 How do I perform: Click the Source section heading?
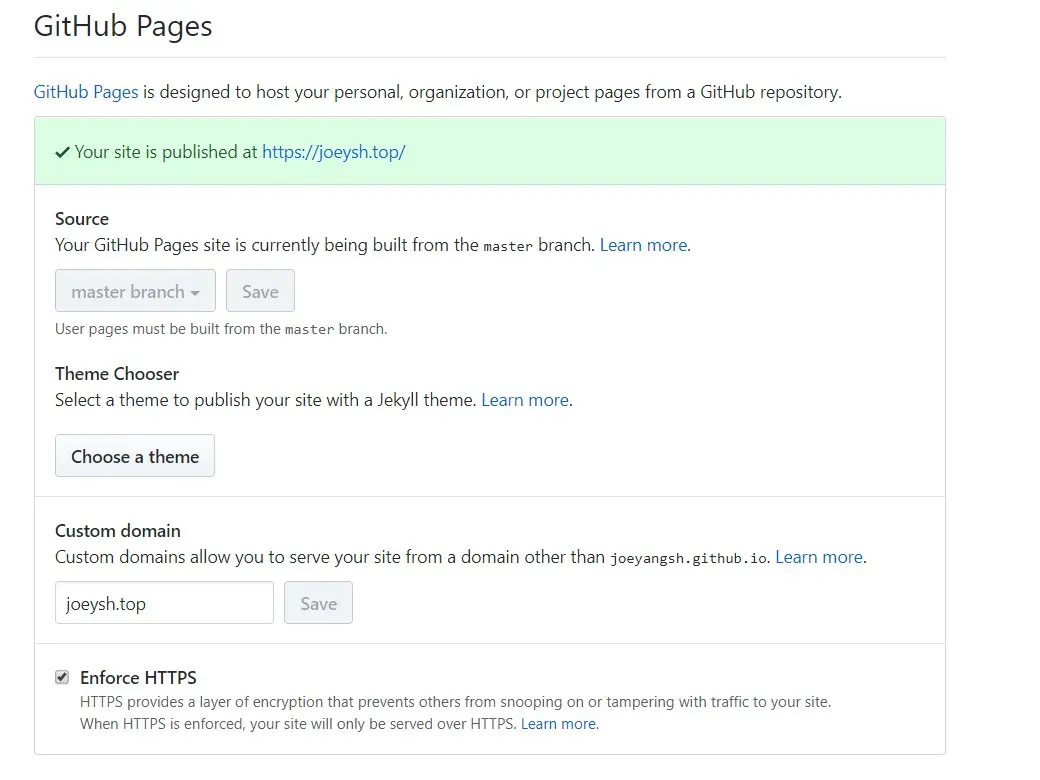pos(82,219)
